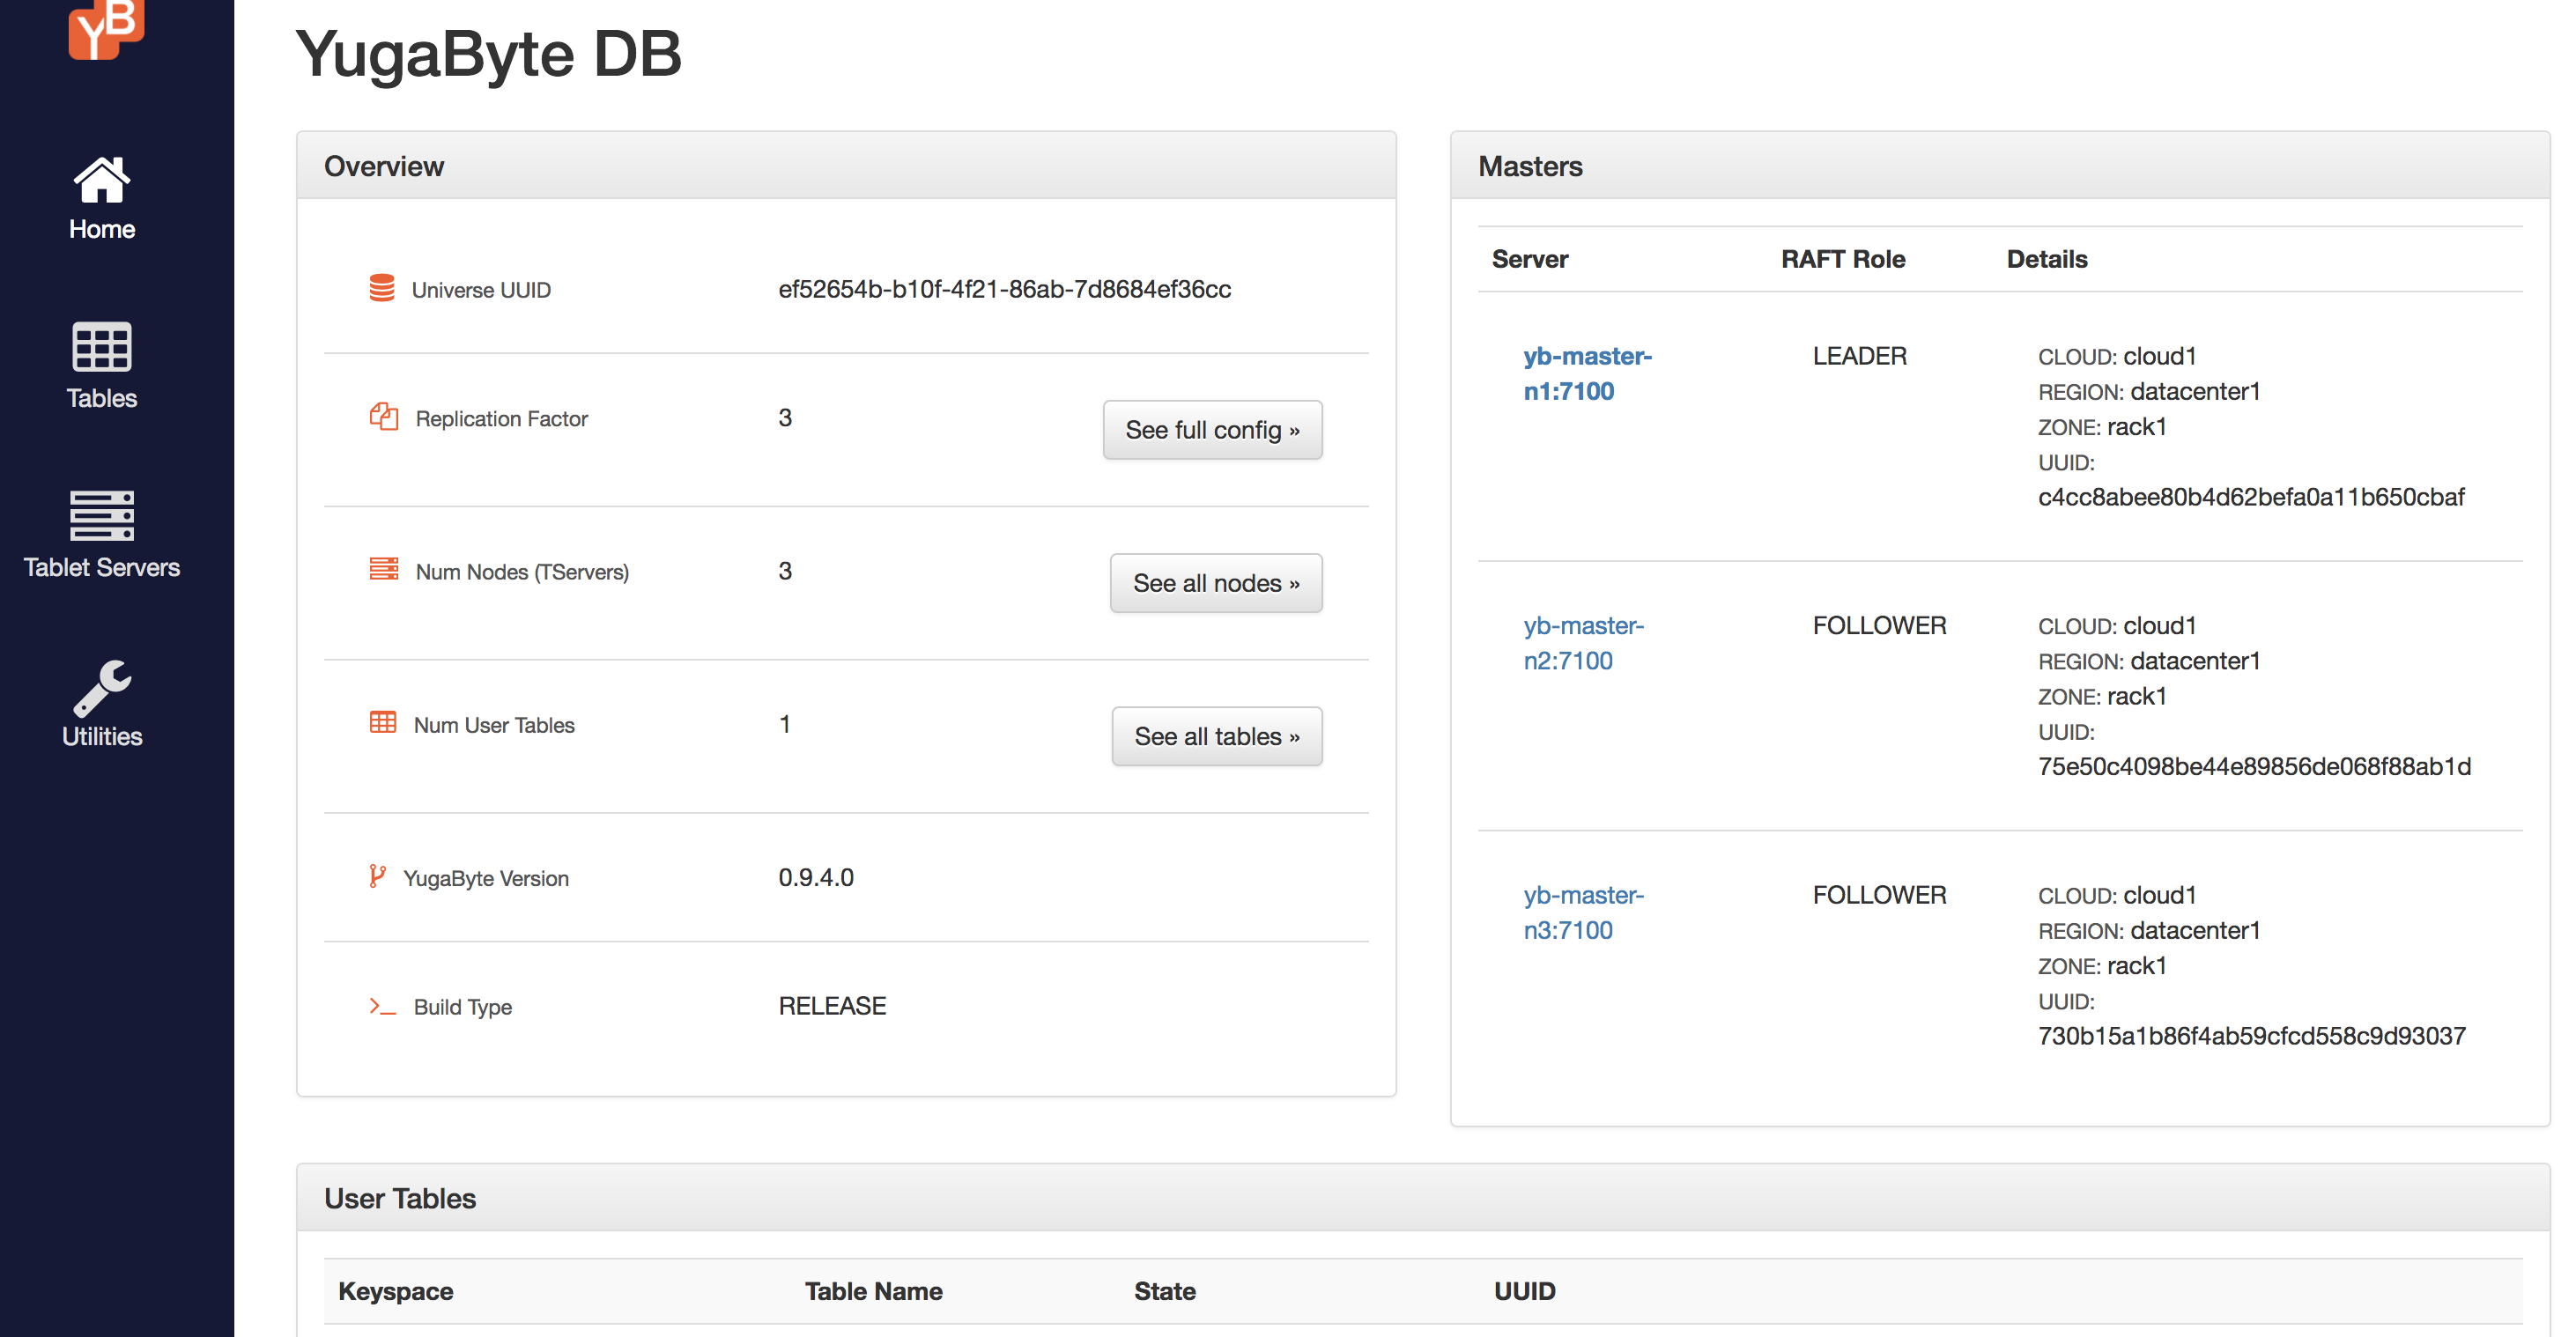Screen dimensions: 2576x1337
Task: Open the Home sidebar icon
Action: (x=101, y=180)
